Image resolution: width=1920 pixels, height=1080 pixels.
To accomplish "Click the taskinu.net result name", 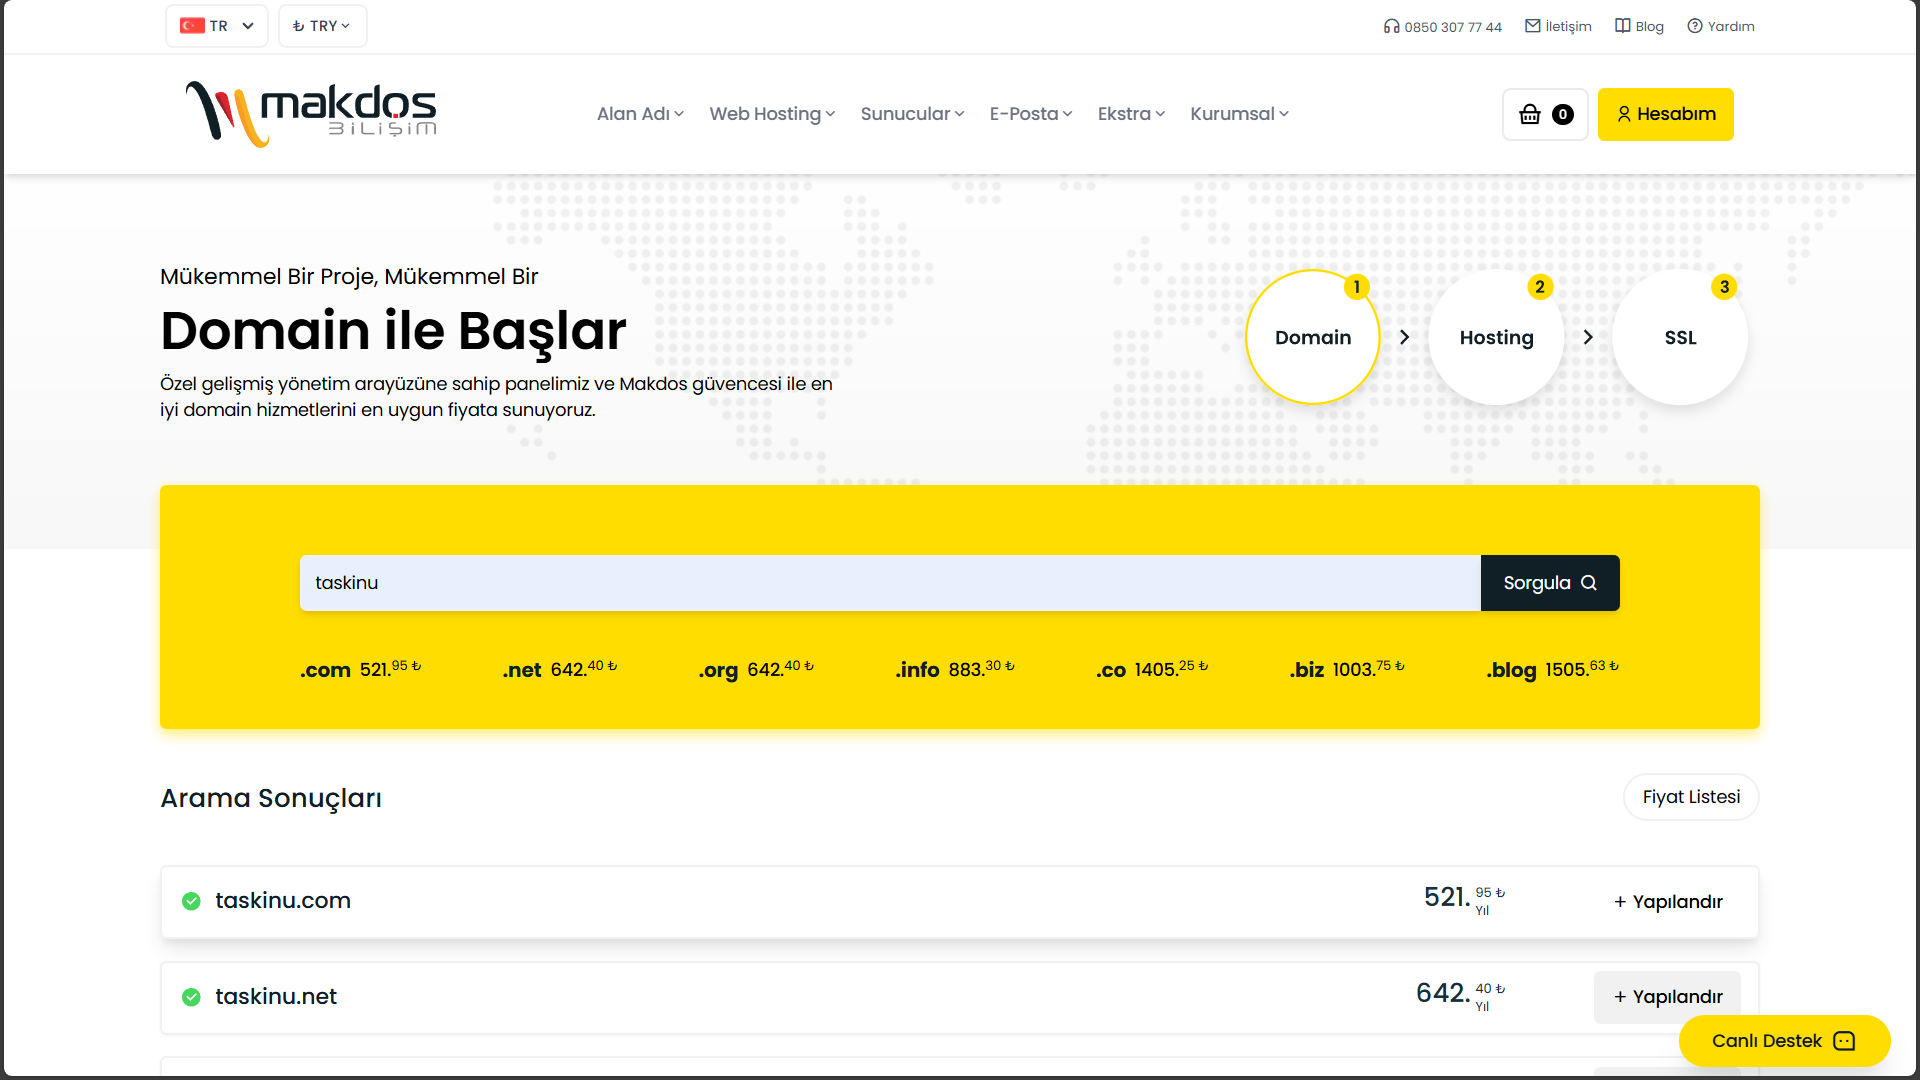I will click(276, 996).
